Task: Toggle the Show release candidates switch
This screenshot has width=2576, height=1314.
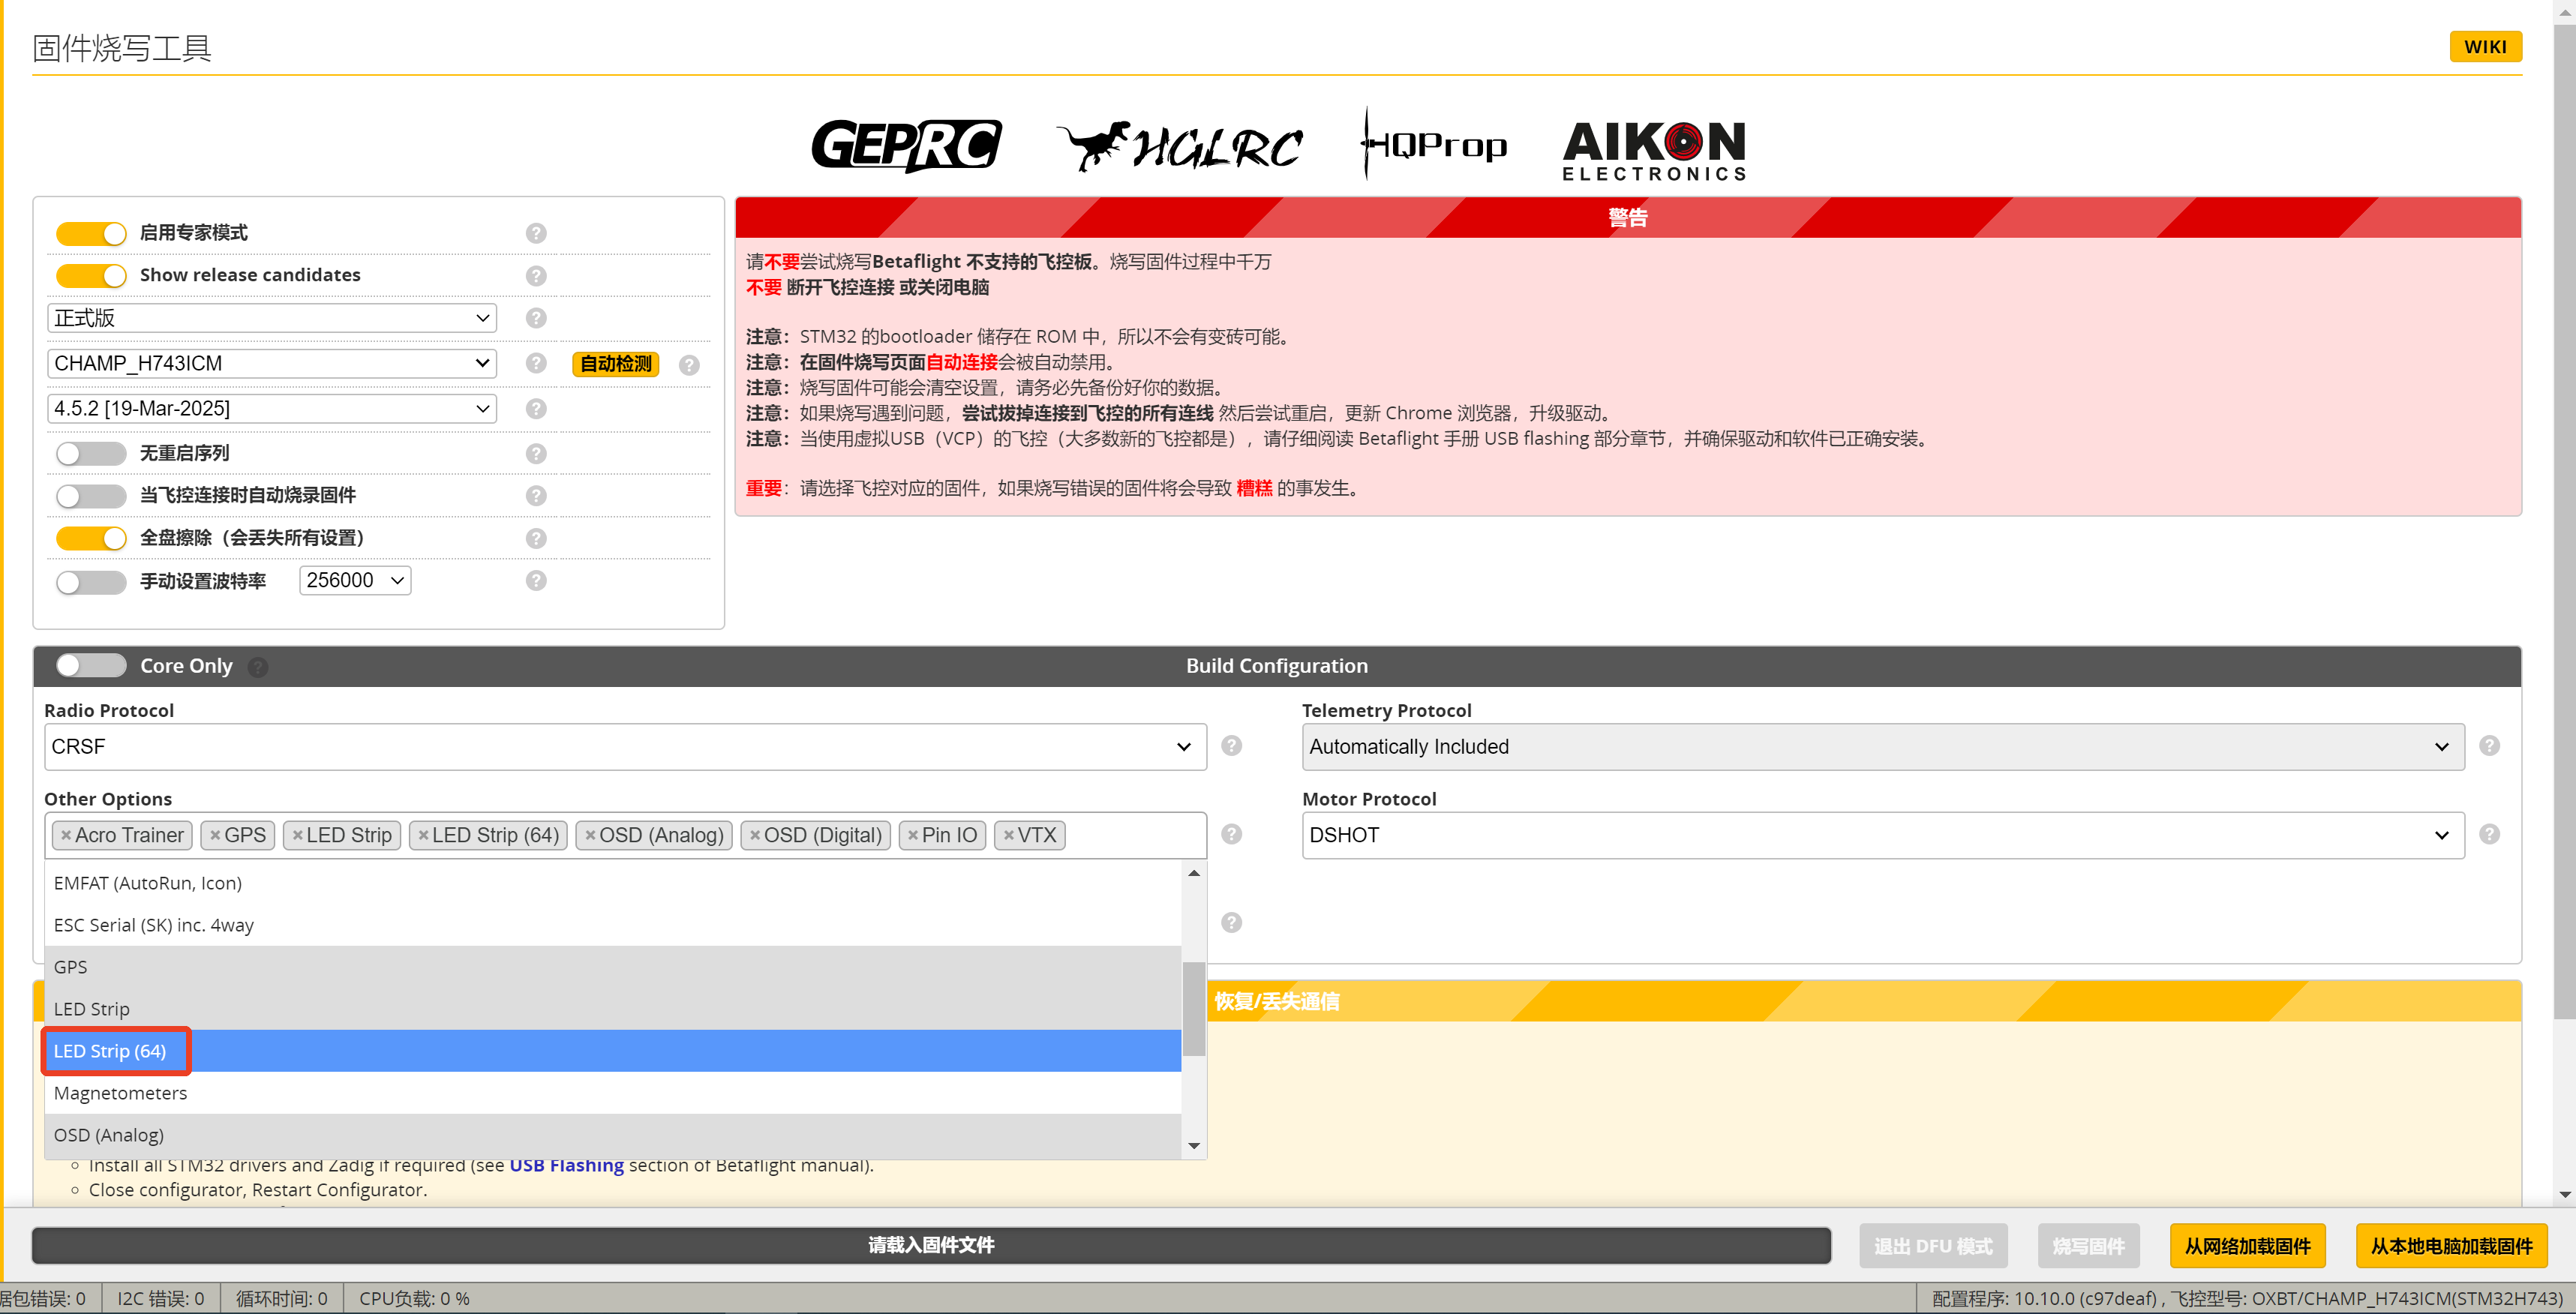Action: point(91,275)
